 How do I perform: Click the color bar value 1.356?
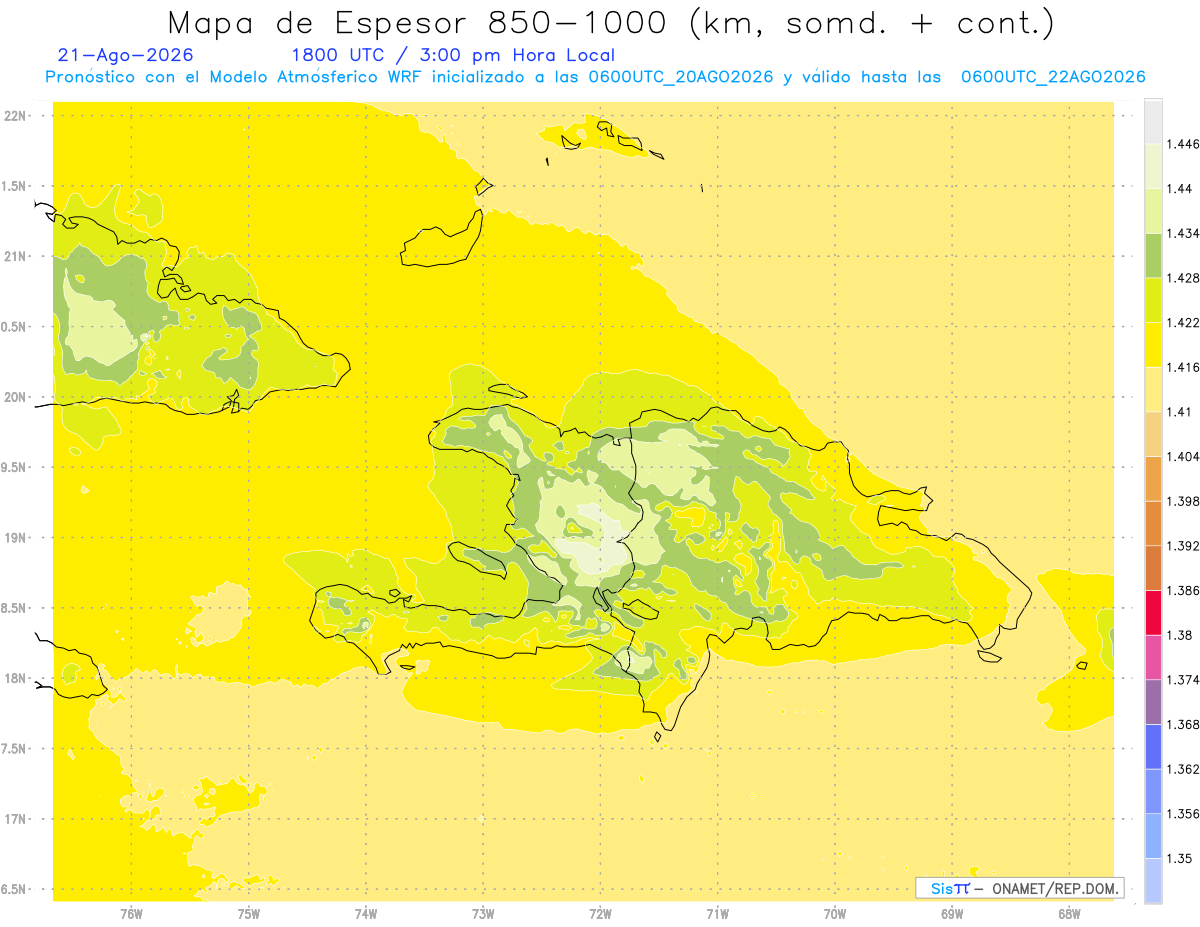[x=1183, y=814]
